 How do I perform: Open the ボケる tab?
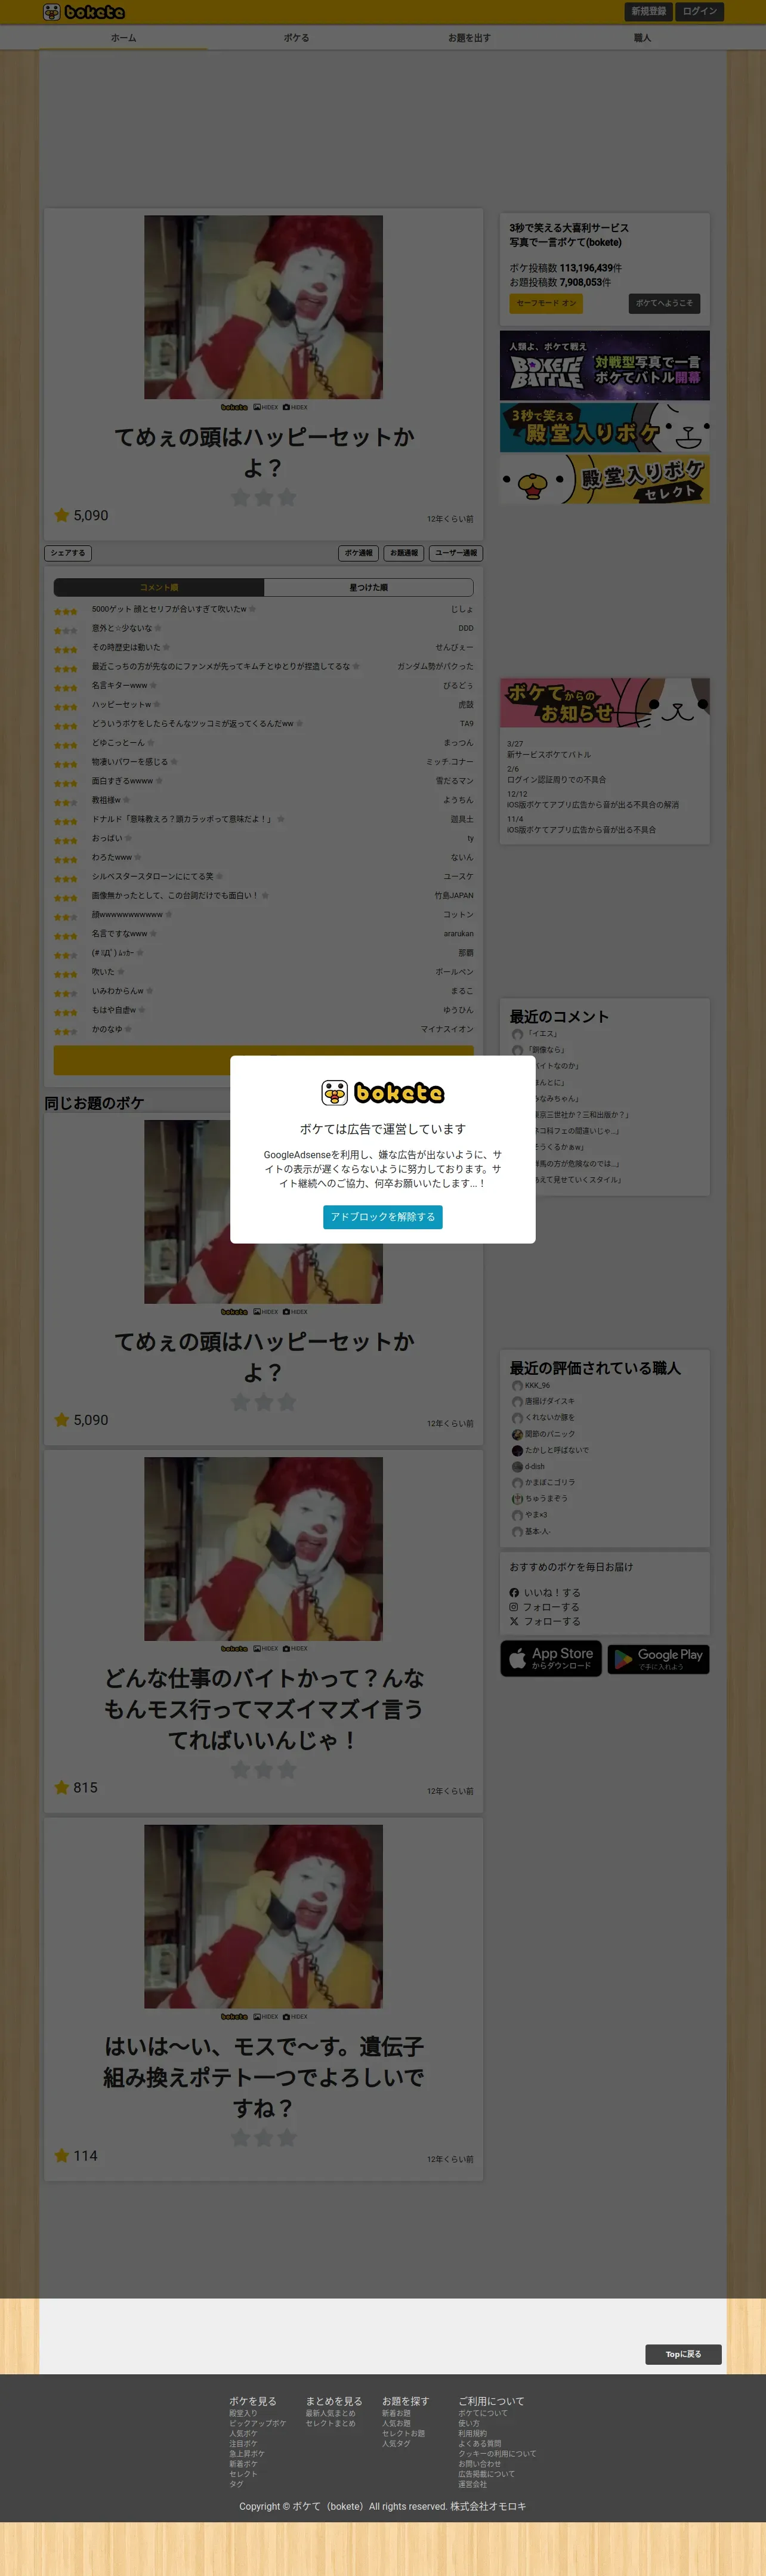pos(296,38)
